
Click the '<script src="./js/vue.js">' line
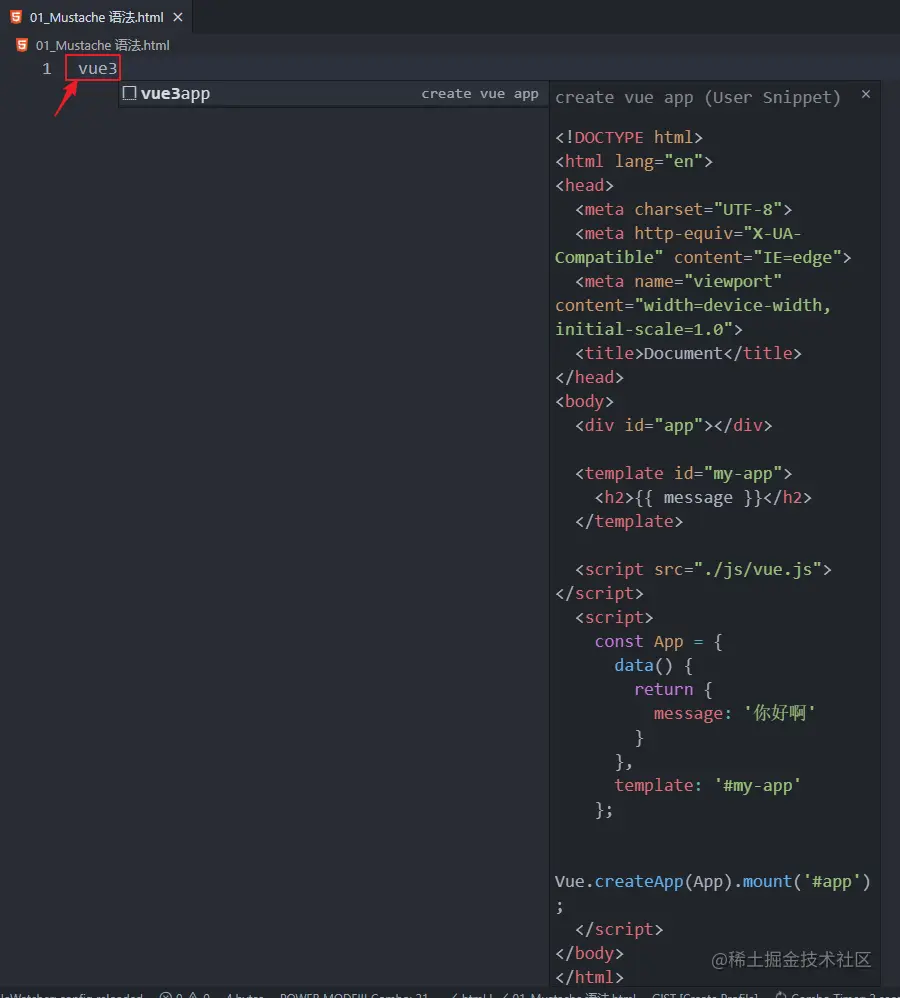pyautogui.click(x=703, y=570)
